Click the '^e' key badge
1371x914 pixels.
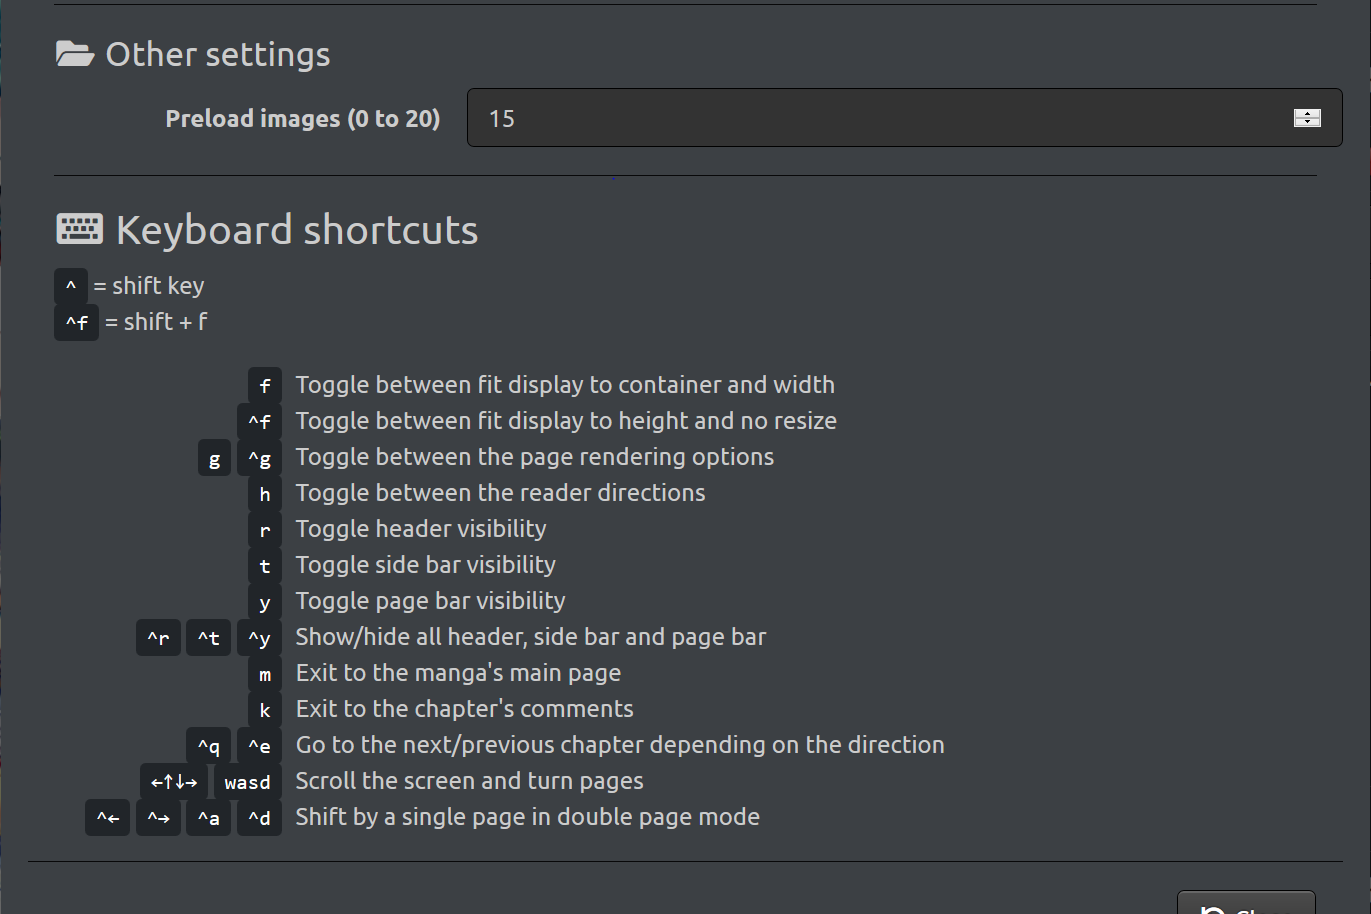259,746
